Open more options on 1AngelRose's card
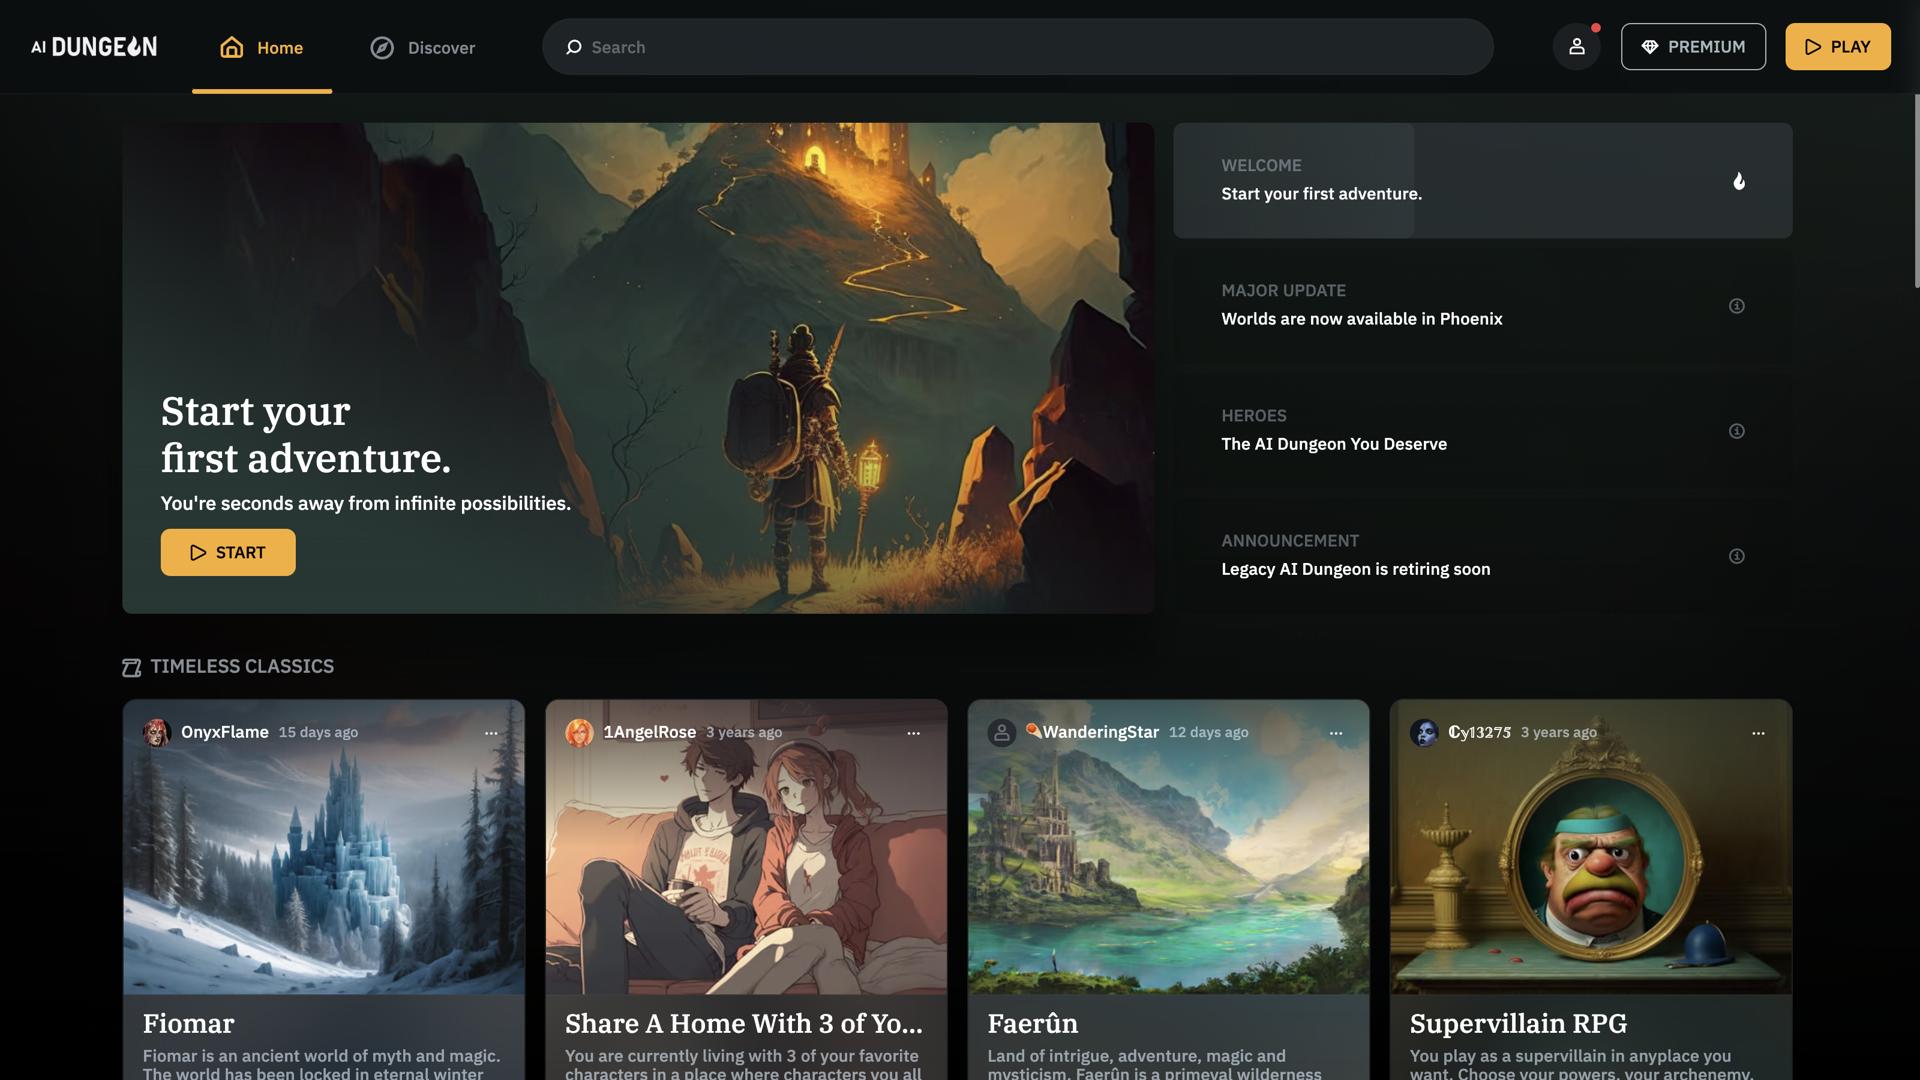1920x1080 pixels. click(913, 733)
